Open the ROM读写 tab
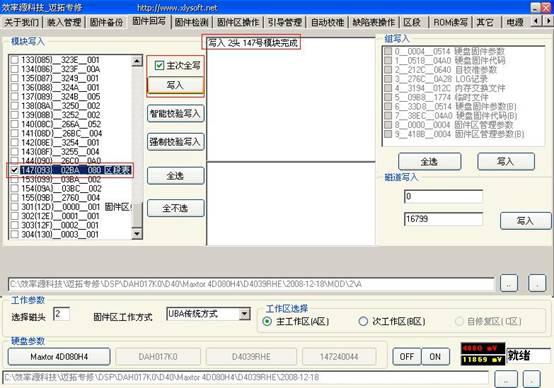The width and height of the screenshot is (554, 388). pyautogui.click(x=450, y=22)
